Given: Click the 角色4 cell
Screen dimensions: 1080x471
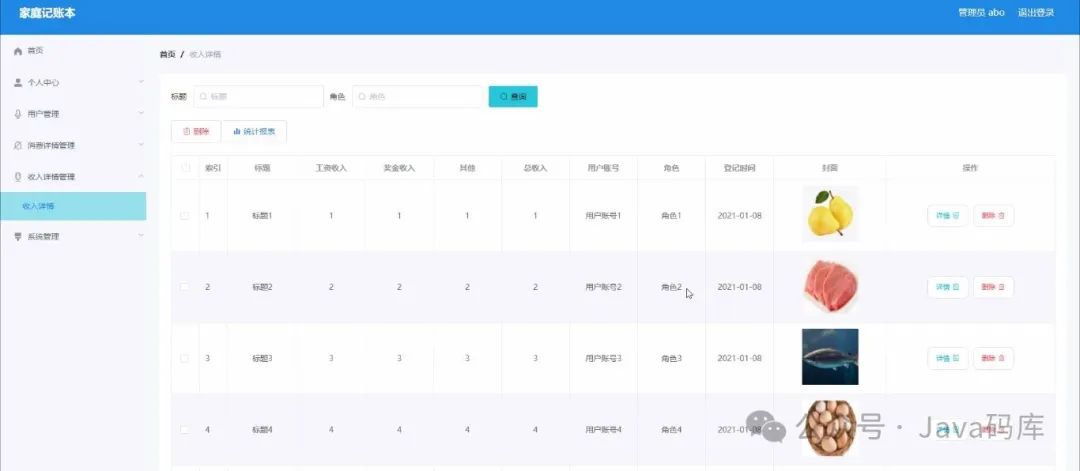Looking at the screenshot, I should (x=671, y=430).
